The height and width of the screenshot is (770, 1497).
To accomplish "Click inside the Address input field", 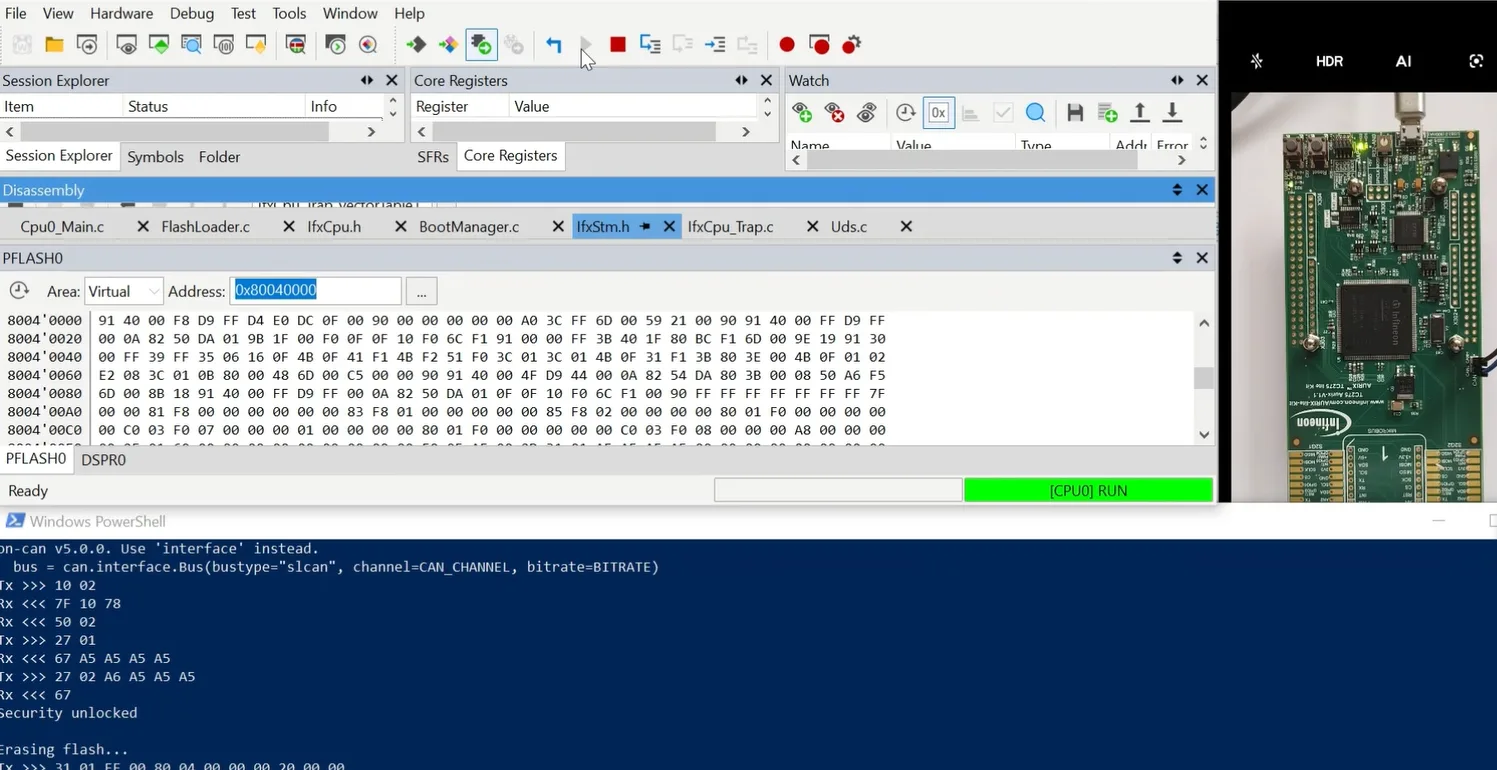I will (316, 291).
